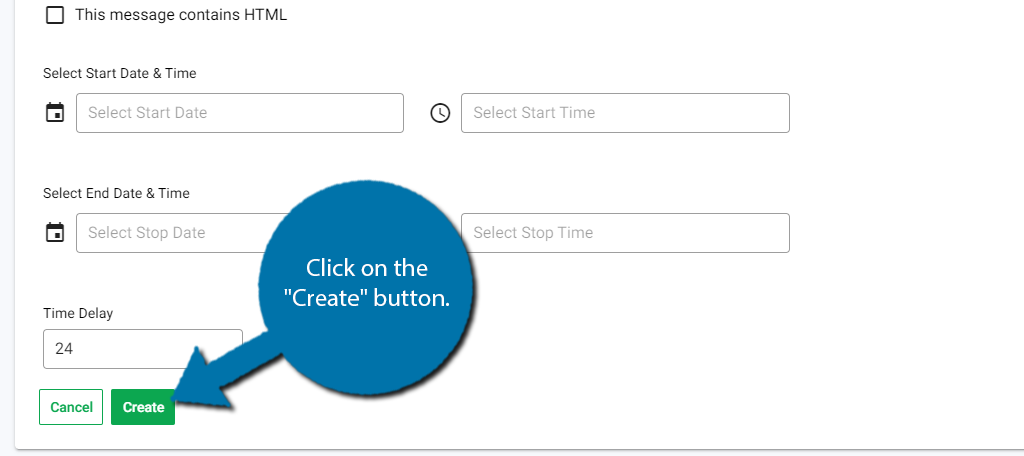Click the "Select End Date & Time" heading
The width and height of the screenshot is (1024, 456).
116,193
